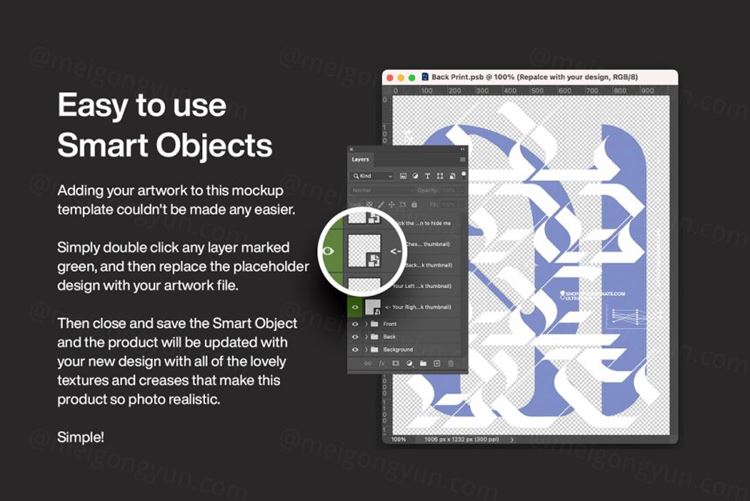Click the type layer filter icon
Viewport: 750px width, 501px height.
[428, 175]
